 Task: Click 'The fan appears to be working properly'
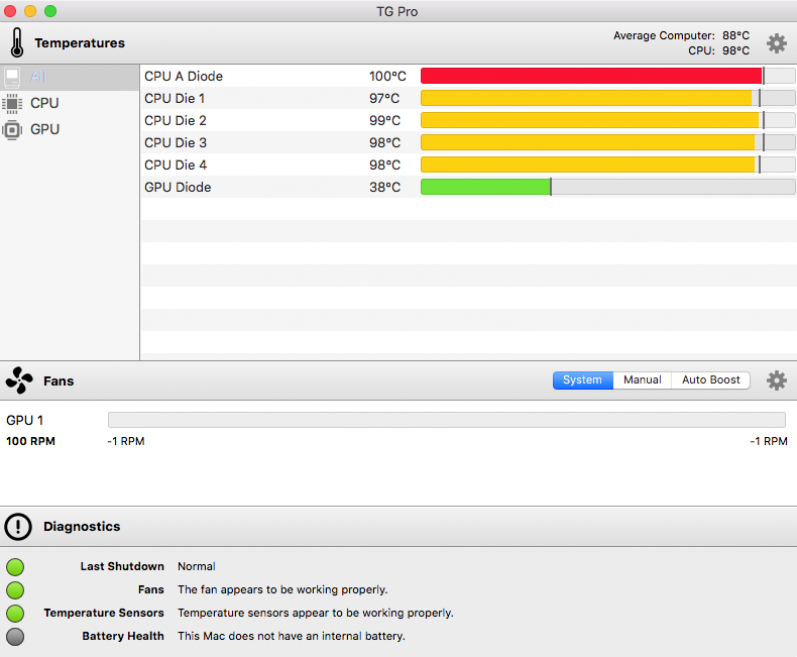(283, 590)
